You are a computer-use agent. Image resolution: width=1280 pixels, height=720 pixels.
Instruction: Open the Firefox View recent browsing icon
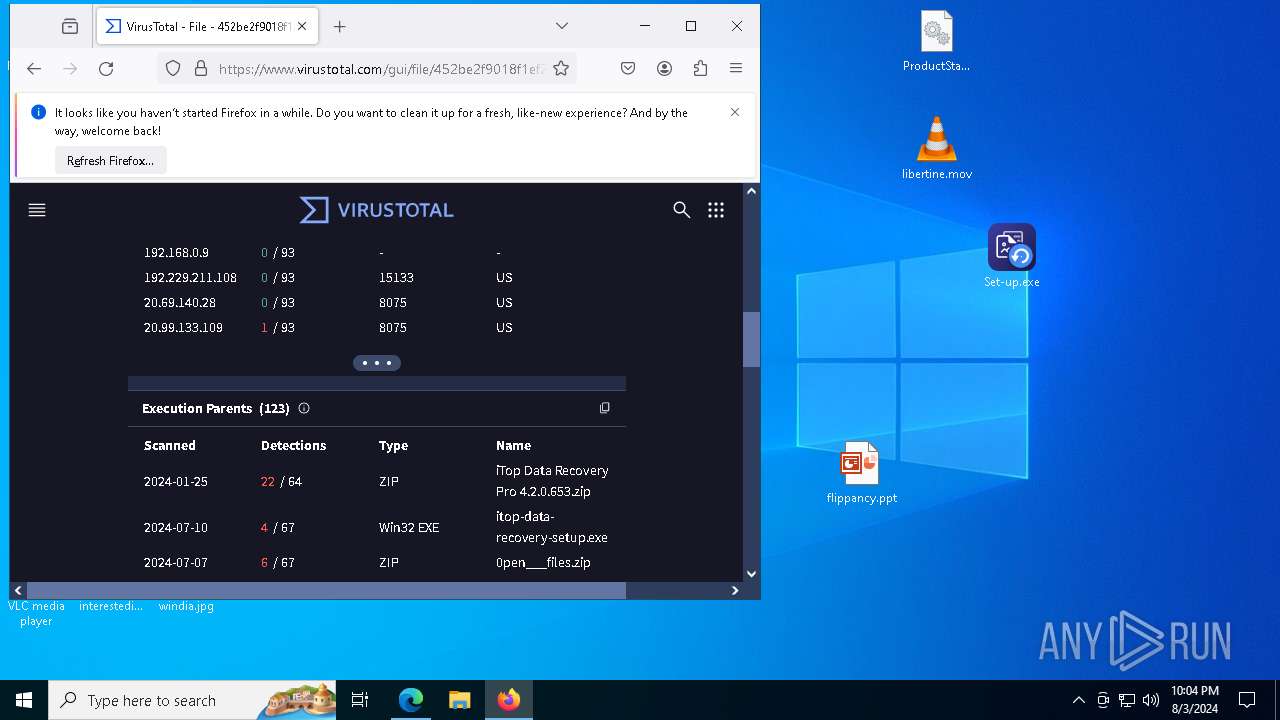[x=70, y=27]
